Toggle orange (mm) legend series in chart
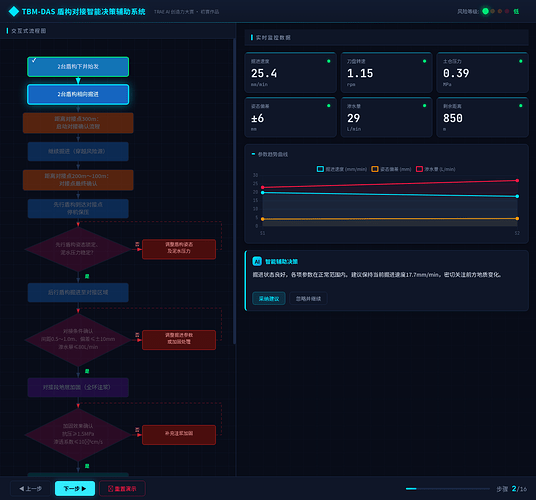The width and height of the screenshot is (536, 500). (x=391, y=169)
